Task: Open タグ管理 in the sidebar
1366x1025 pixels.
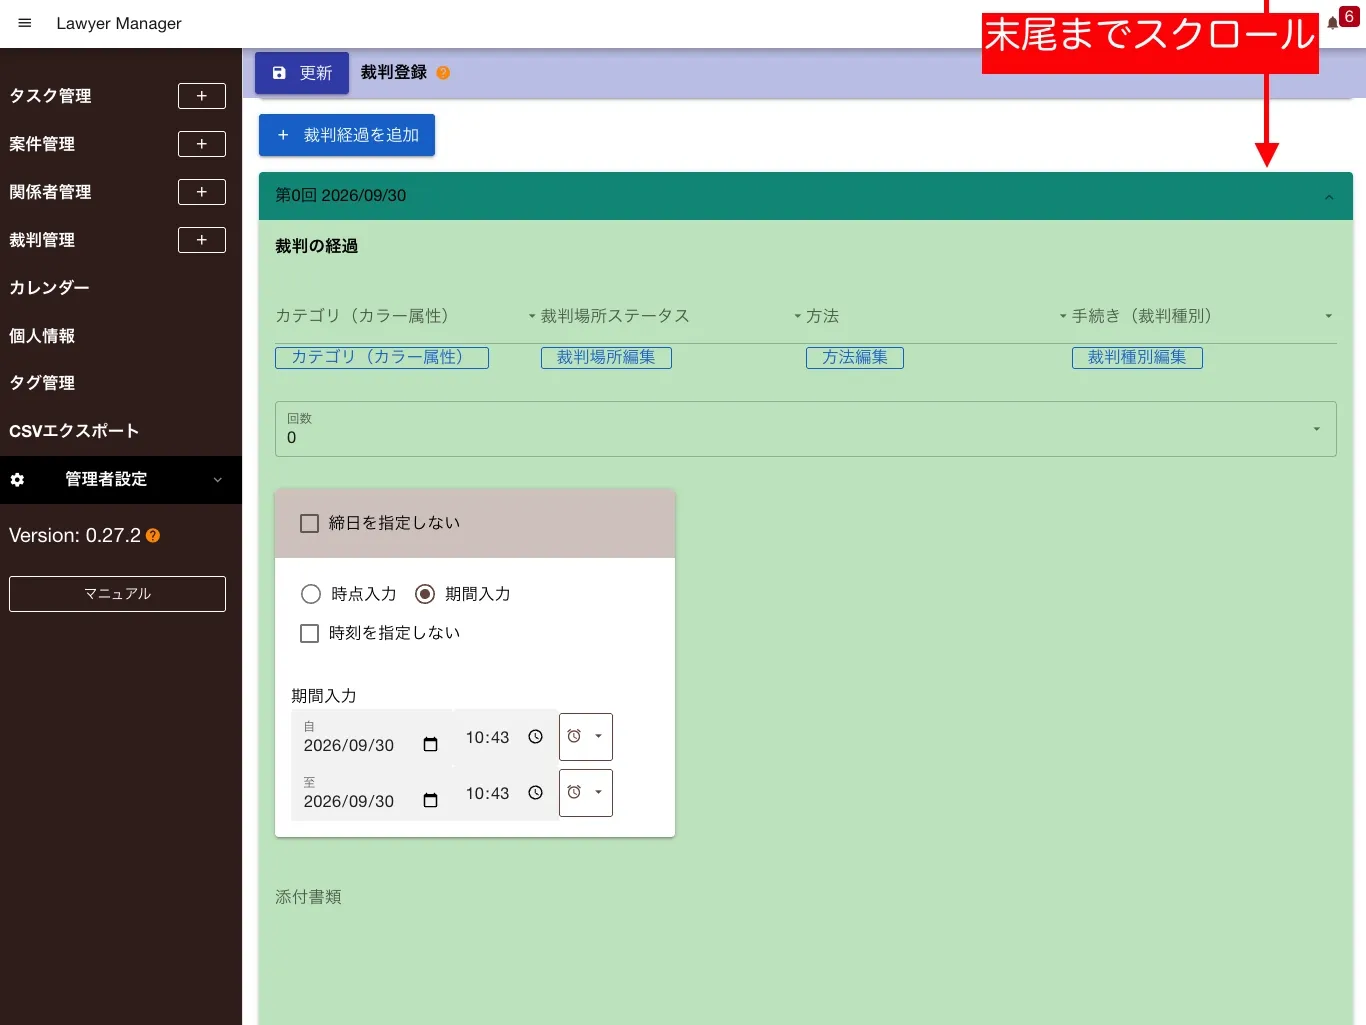Action: click(x=42, y=383)
